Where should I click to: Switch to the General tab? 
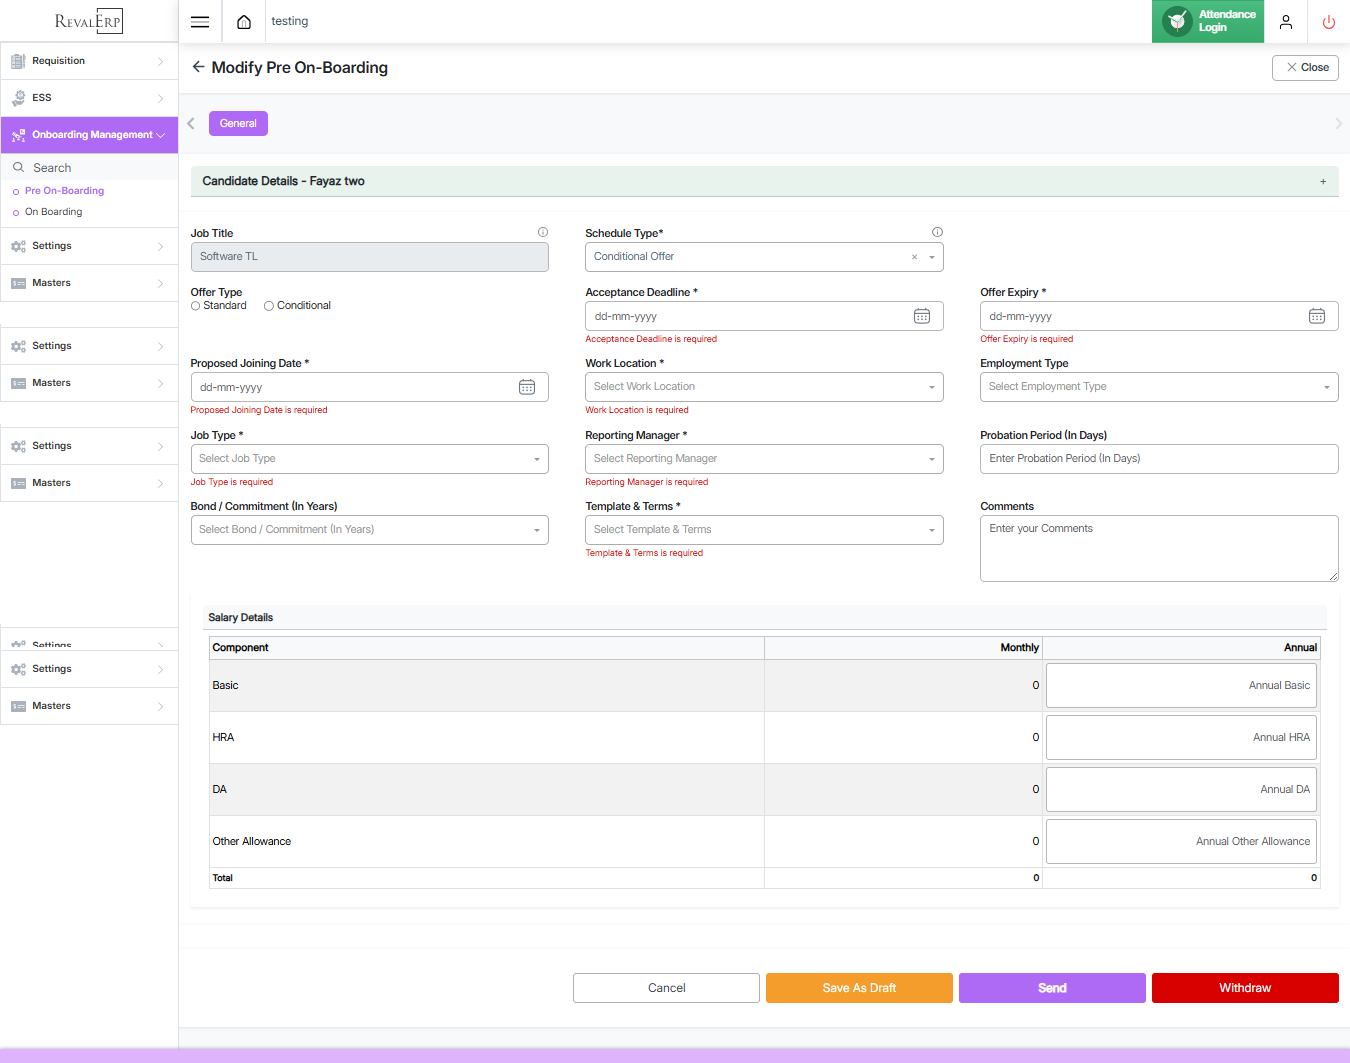(x=238, y=124)
